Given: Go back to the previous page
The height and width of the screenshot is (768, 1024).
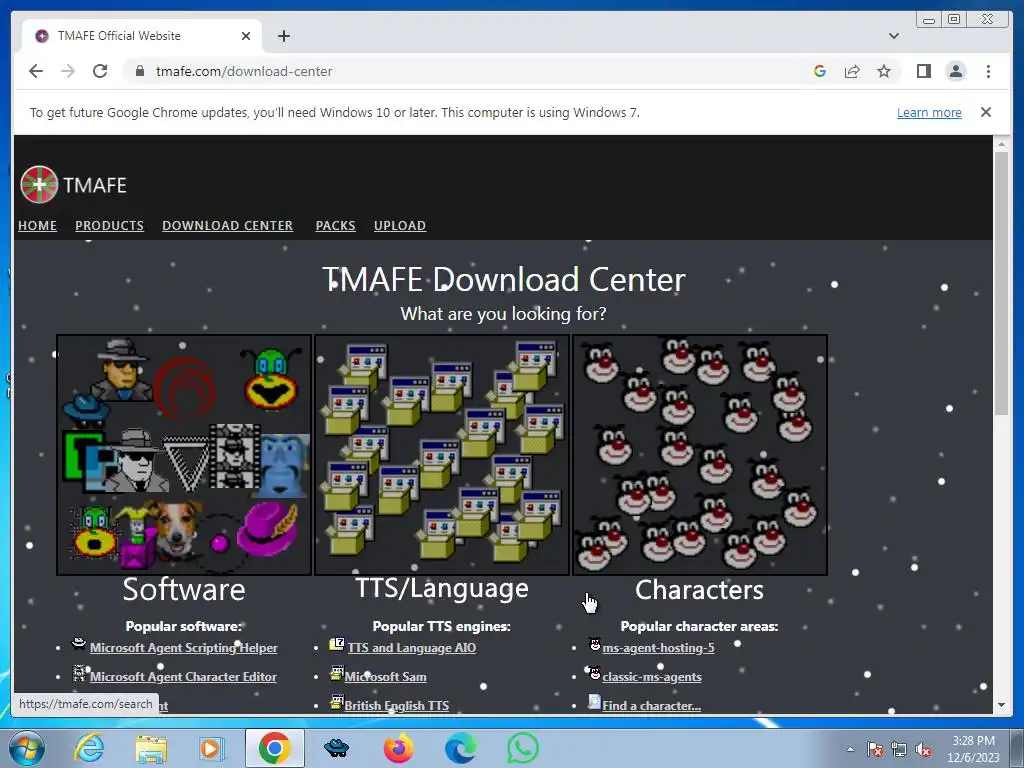Looking at the screenshot, I should pos(36,71).
